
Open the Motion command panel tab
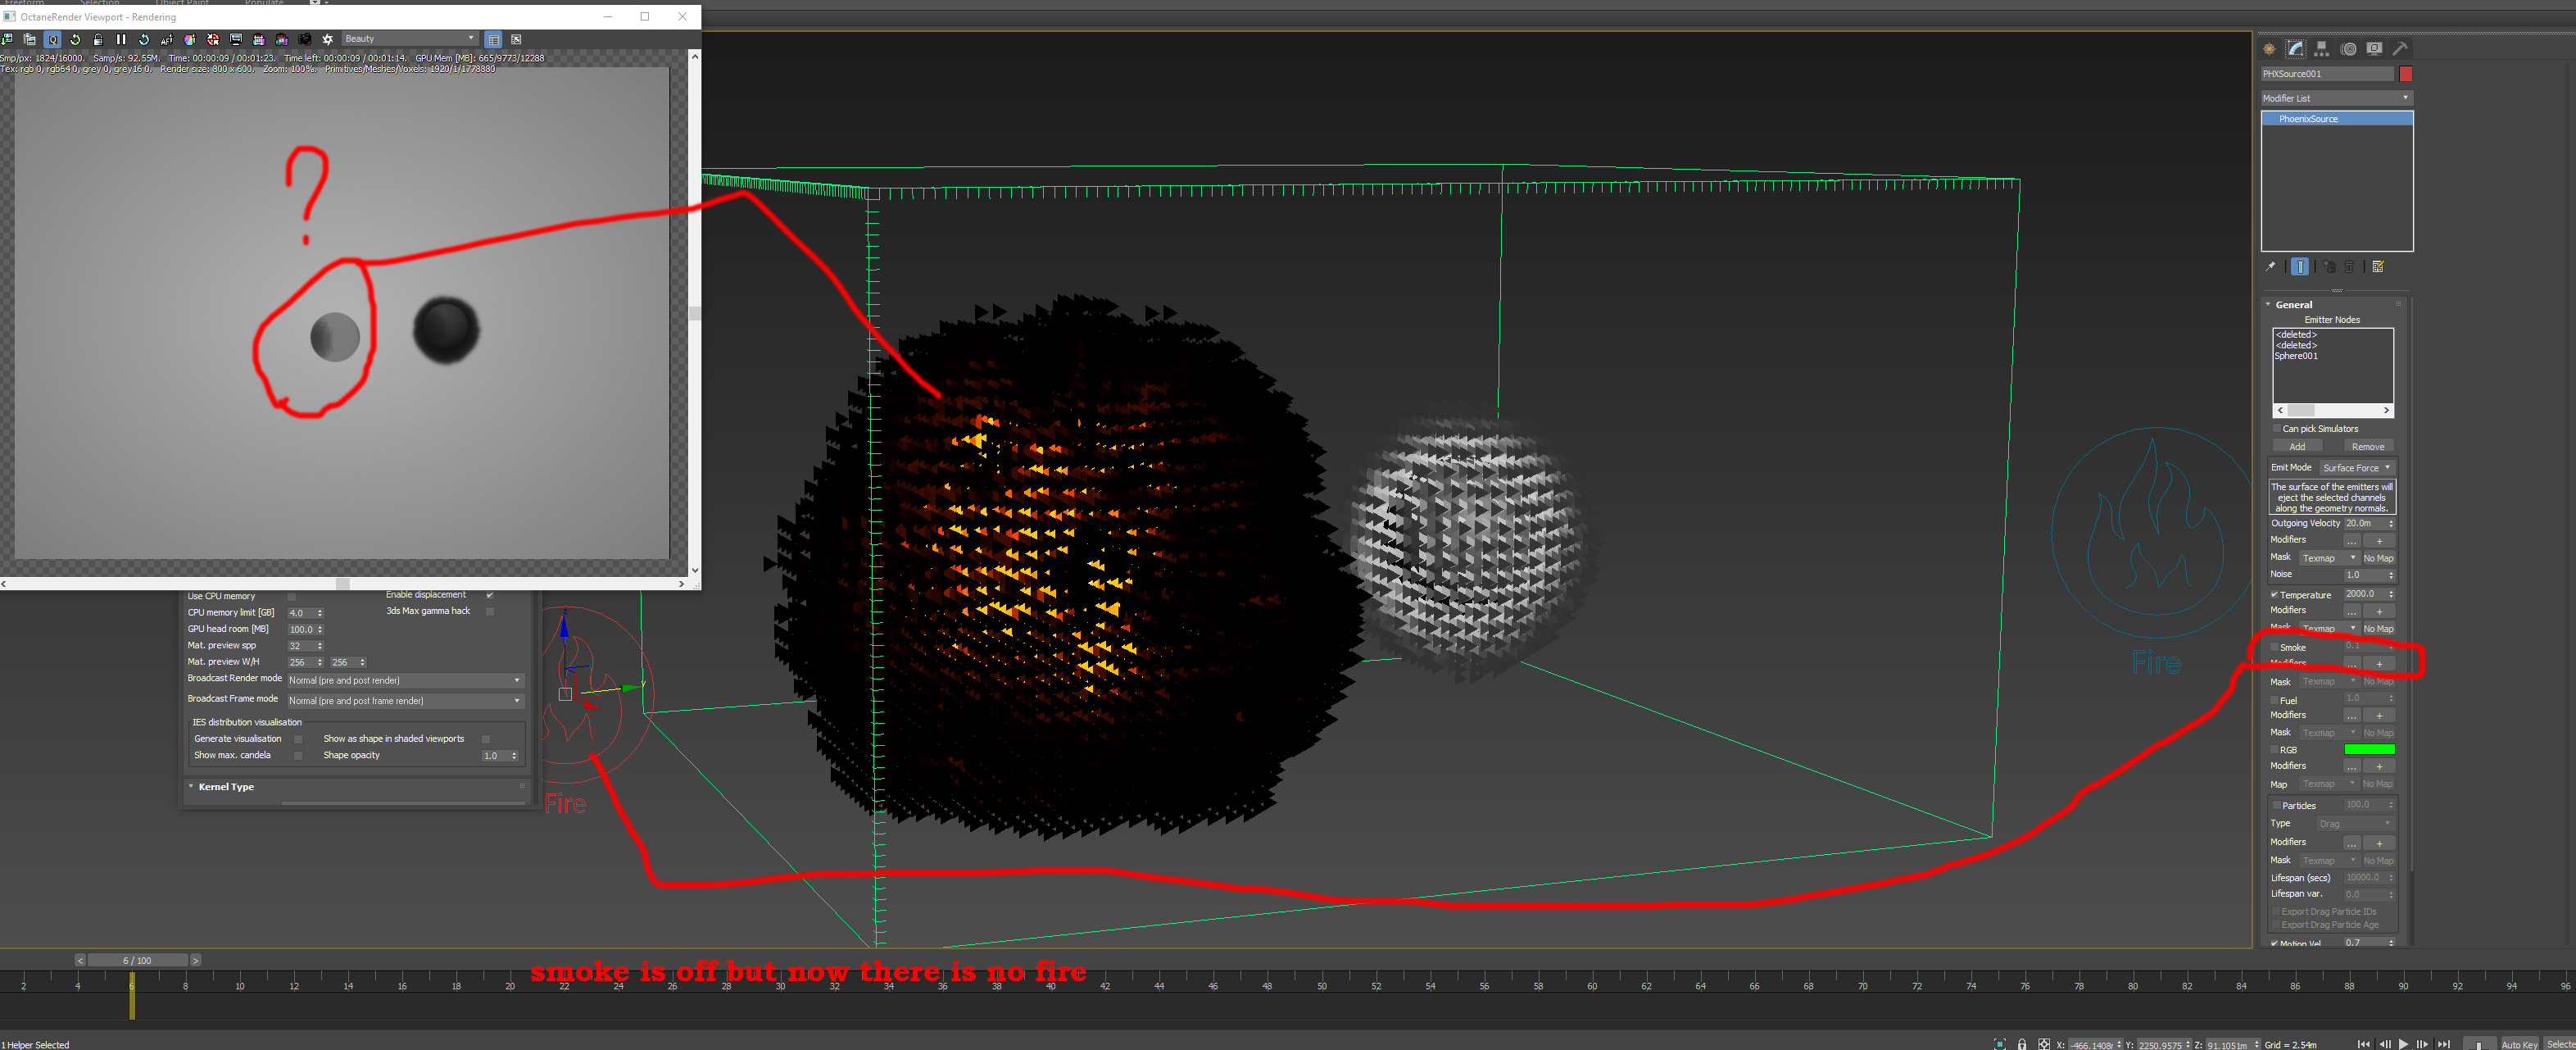2348,49
